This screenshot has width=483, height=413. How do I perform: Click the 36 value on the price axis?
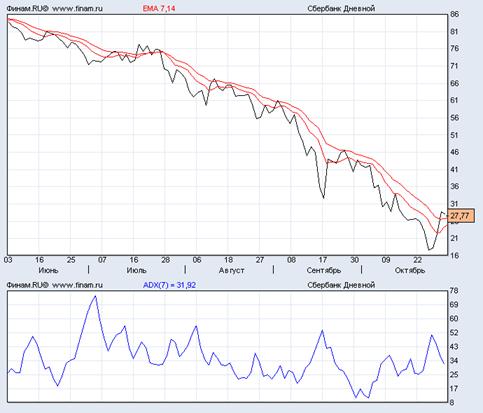[455, 187]
